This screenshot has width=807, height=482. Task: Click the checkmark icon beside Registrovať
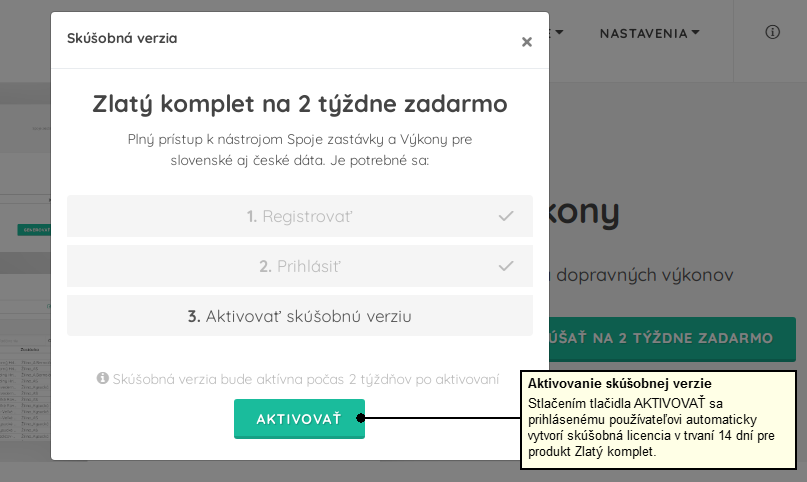(506, 216)
